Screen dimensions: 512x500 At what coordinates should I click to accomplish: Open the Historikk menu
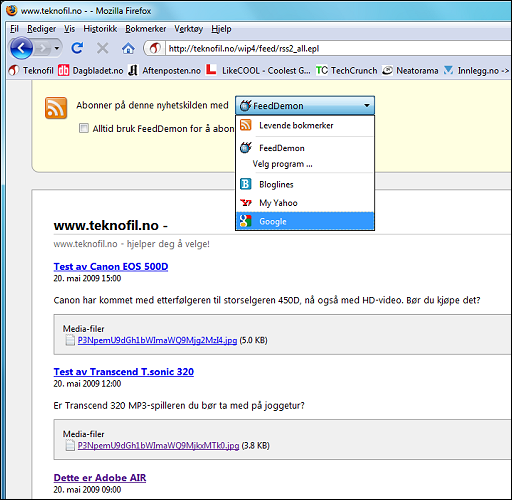coord(100,29)
